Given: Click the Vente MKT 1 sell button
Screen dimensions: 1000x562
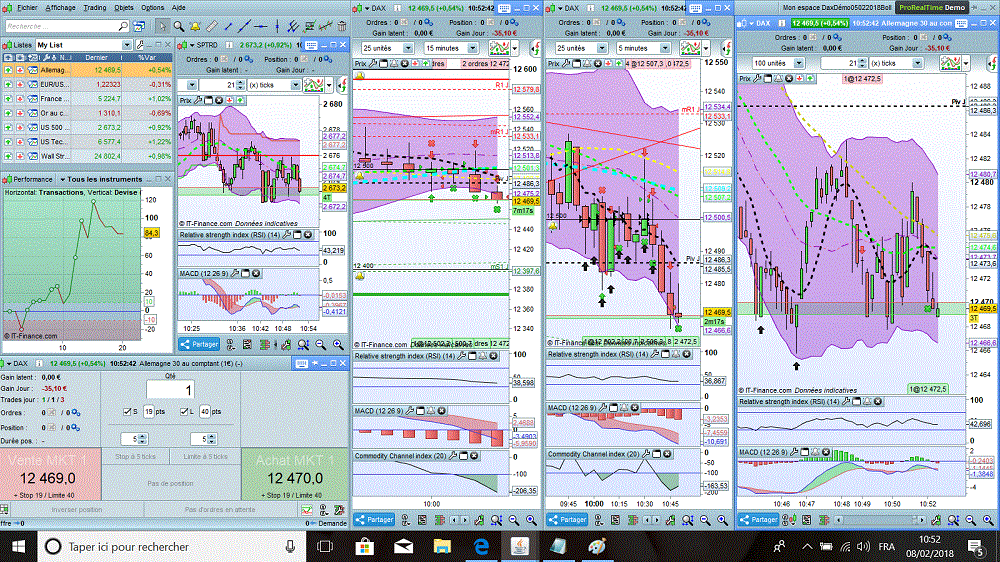Looking at the screenshot, I should pos(50,473).
